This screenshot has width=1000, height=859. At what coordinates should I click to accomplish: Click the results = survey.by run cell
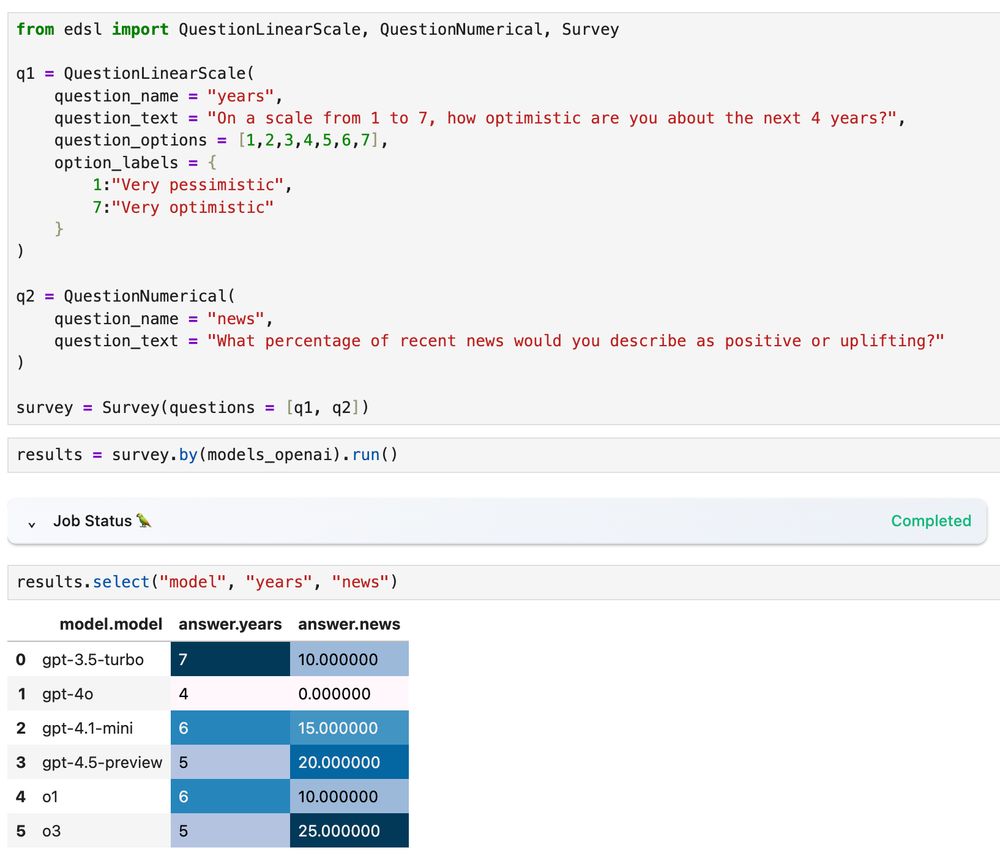coord(504,455)
